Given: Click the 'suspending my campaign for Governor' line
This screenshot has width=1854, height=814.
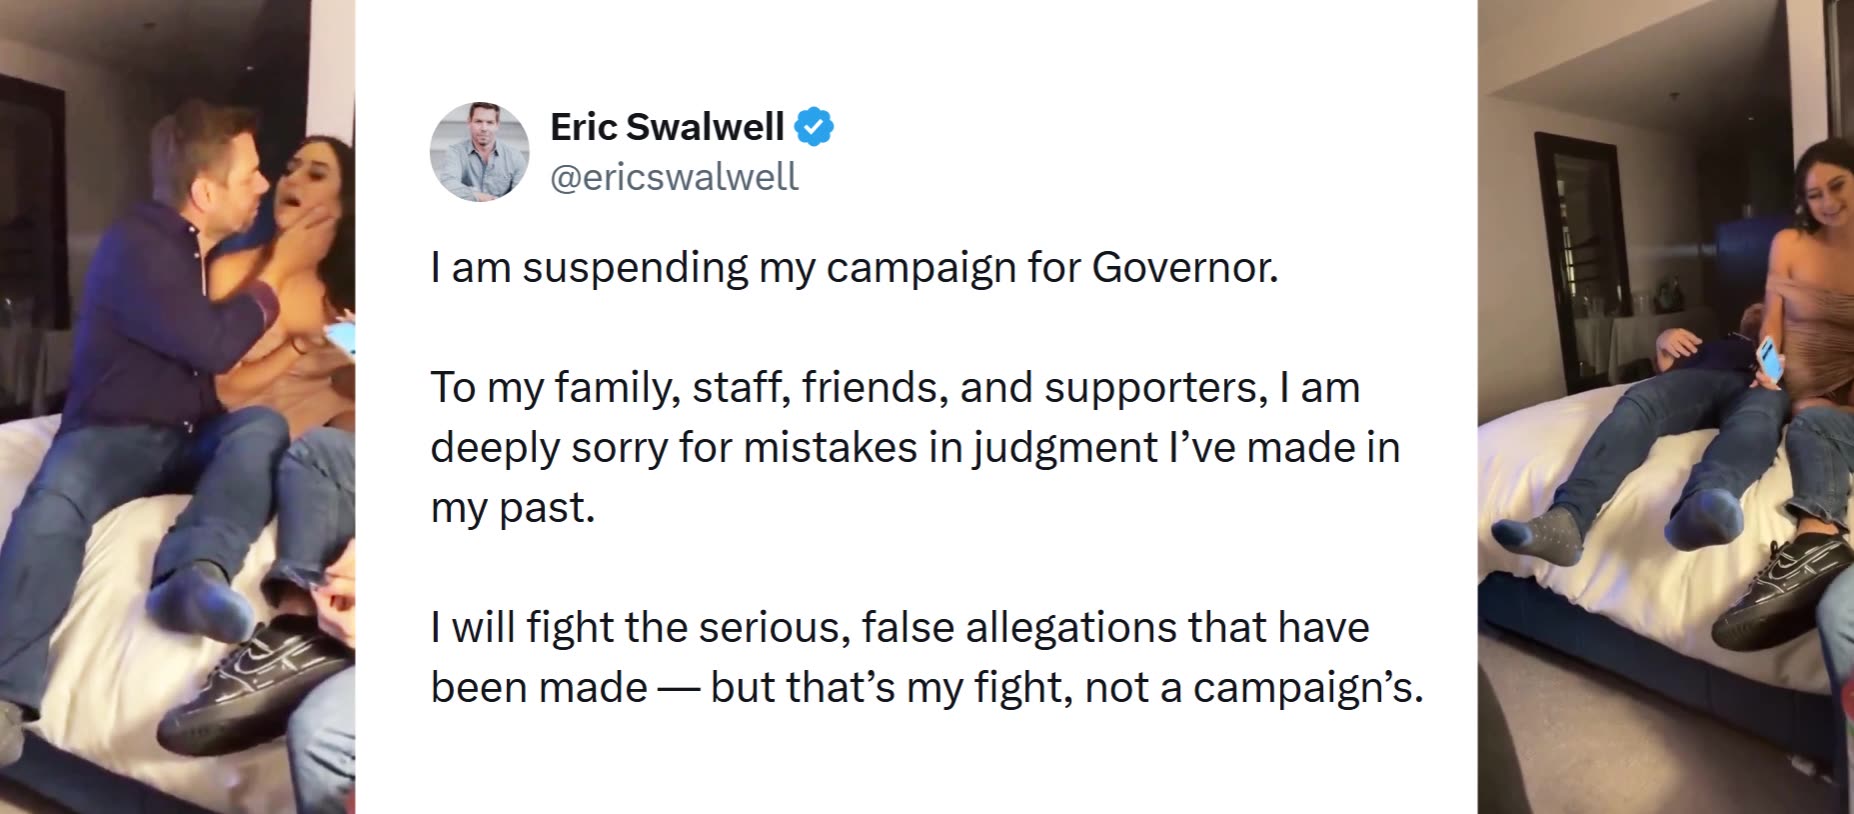Looking at the screenshot, I should point(854,268).
